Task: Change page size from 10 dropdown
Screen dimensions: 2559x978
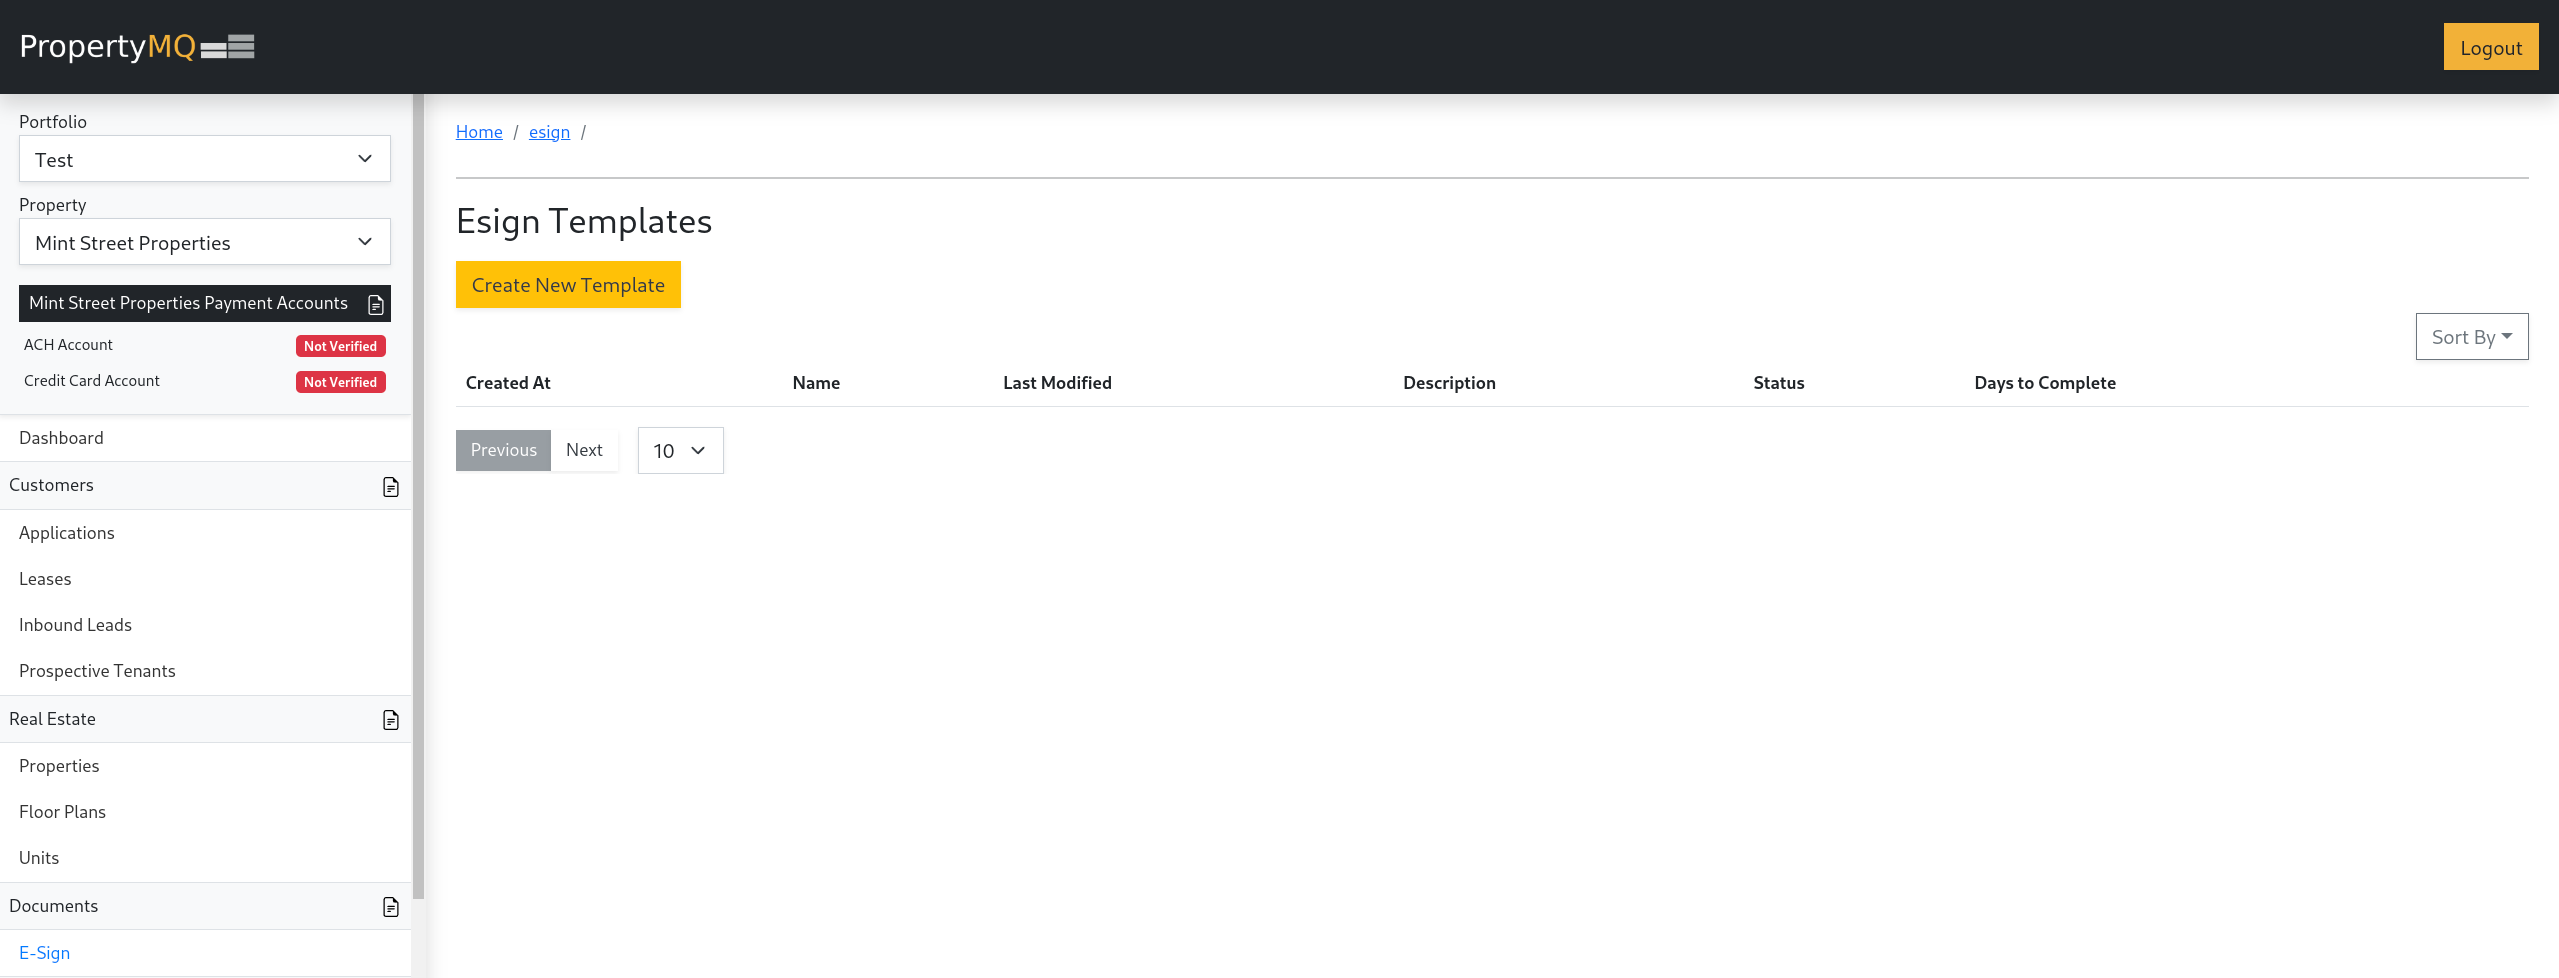Action: [x=680, y=451]
